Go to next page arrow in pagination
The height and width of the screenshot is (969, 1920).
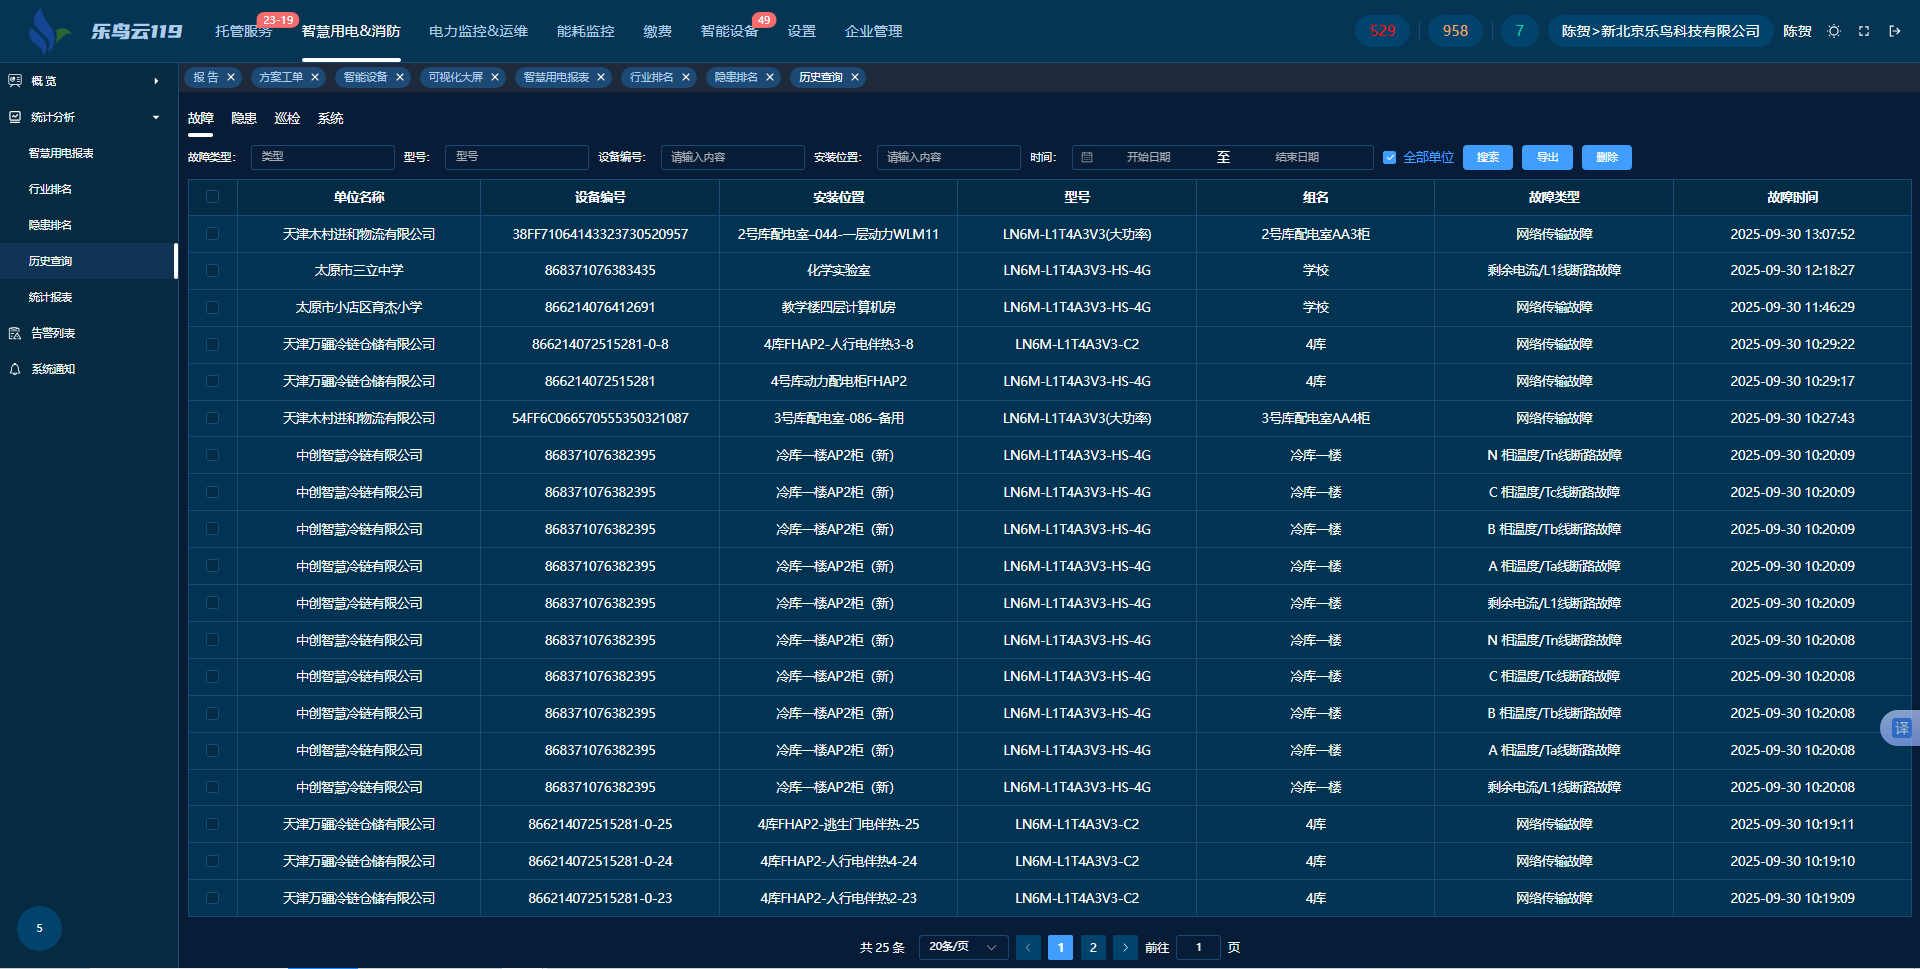1125,947
